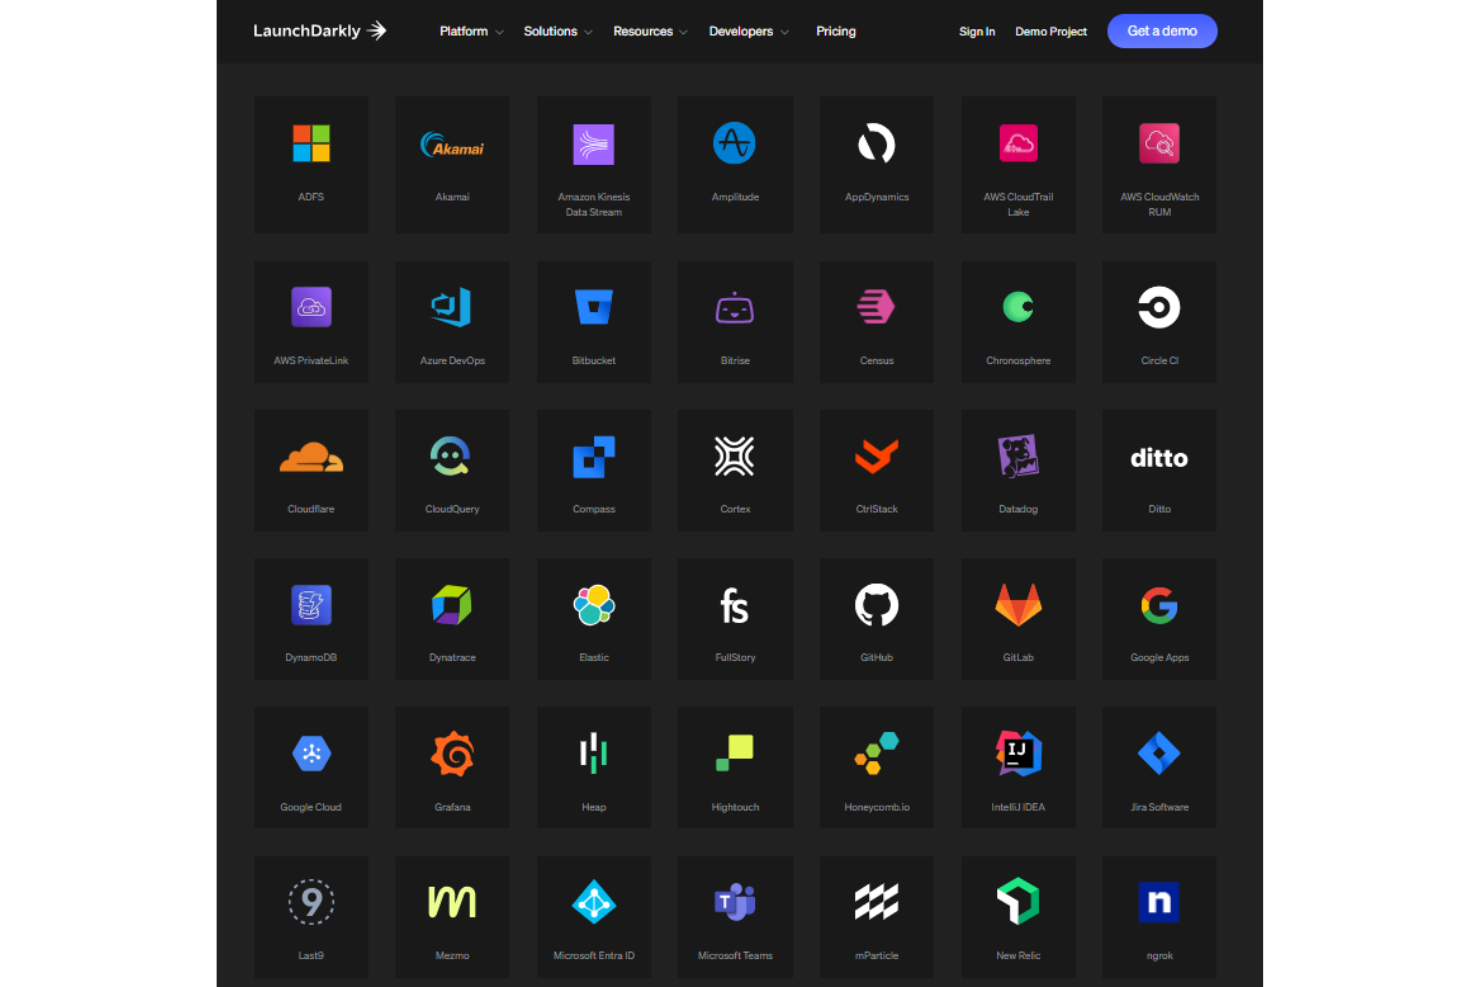Select the Honeycomb.io hexagons icon
The image size is (1480, 987).
click(x=877, y=753)
